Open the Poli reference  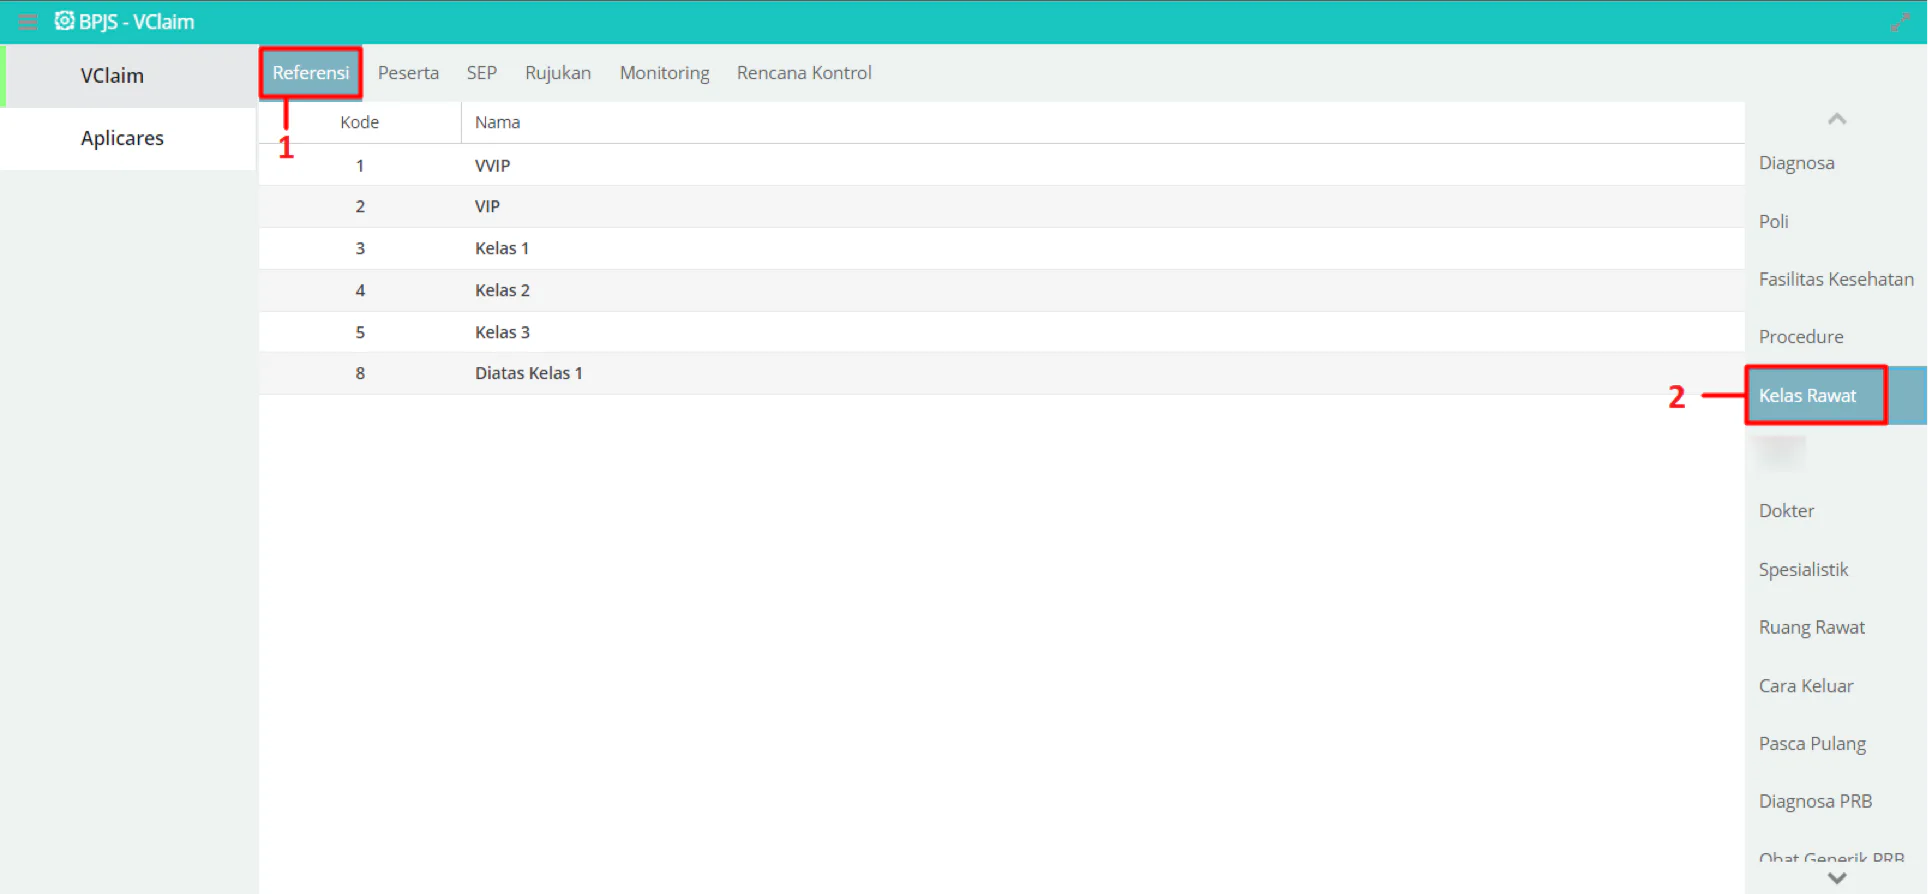(1774, 221)
